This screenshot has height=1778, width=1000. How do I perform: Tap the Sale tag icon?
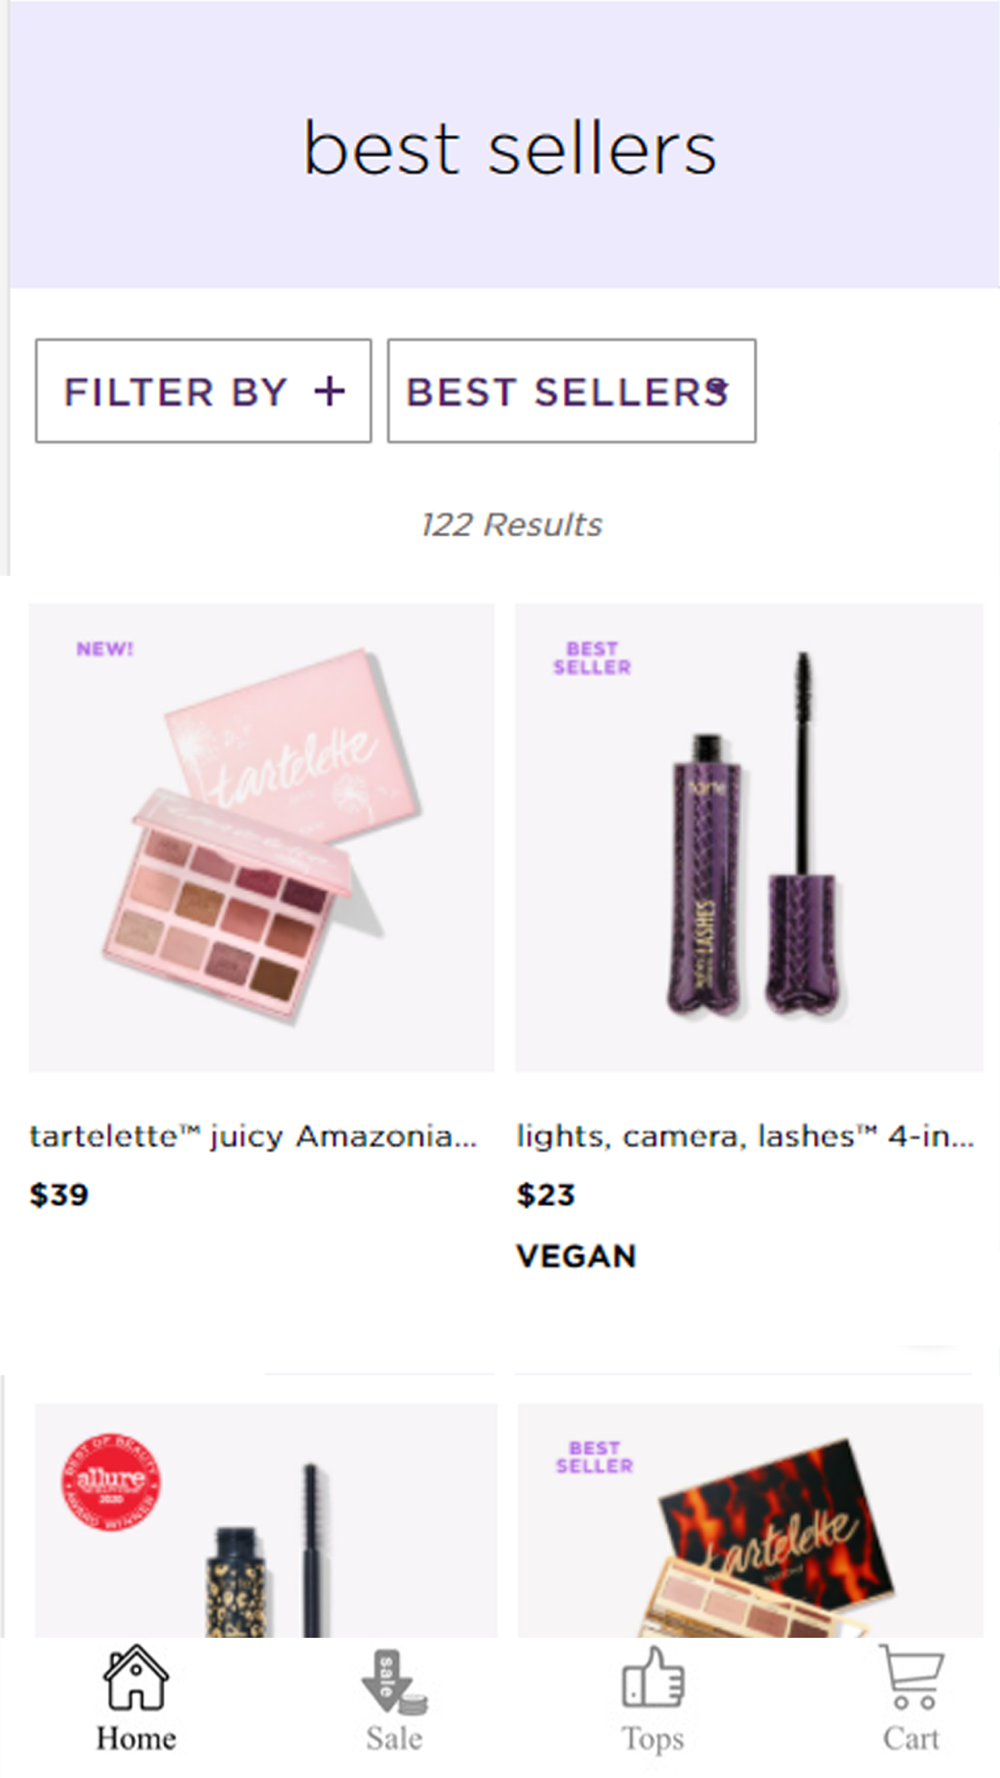pos(394,1682)
